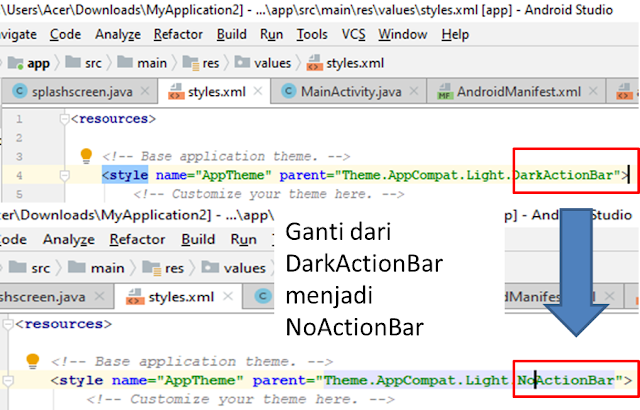Open the Build menu in DarkActionBar window
The height and width of the screenshot is (410, 640).
231,35
